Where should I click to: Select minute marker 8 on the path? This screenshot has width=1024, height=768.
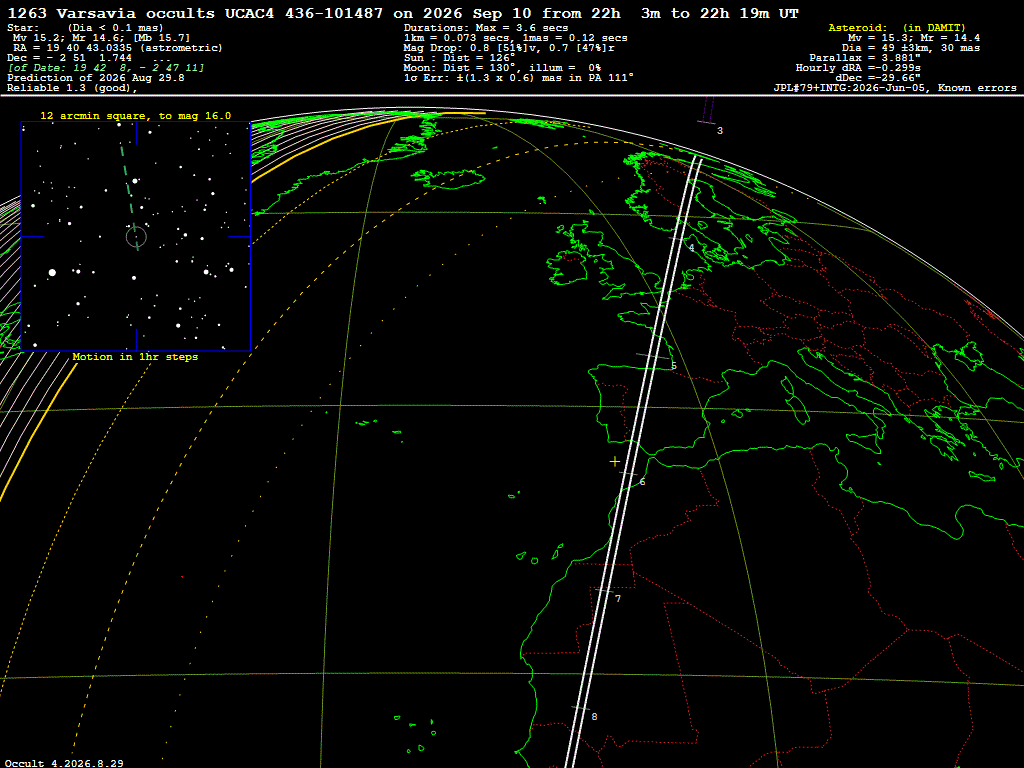(x=594, y=716)
